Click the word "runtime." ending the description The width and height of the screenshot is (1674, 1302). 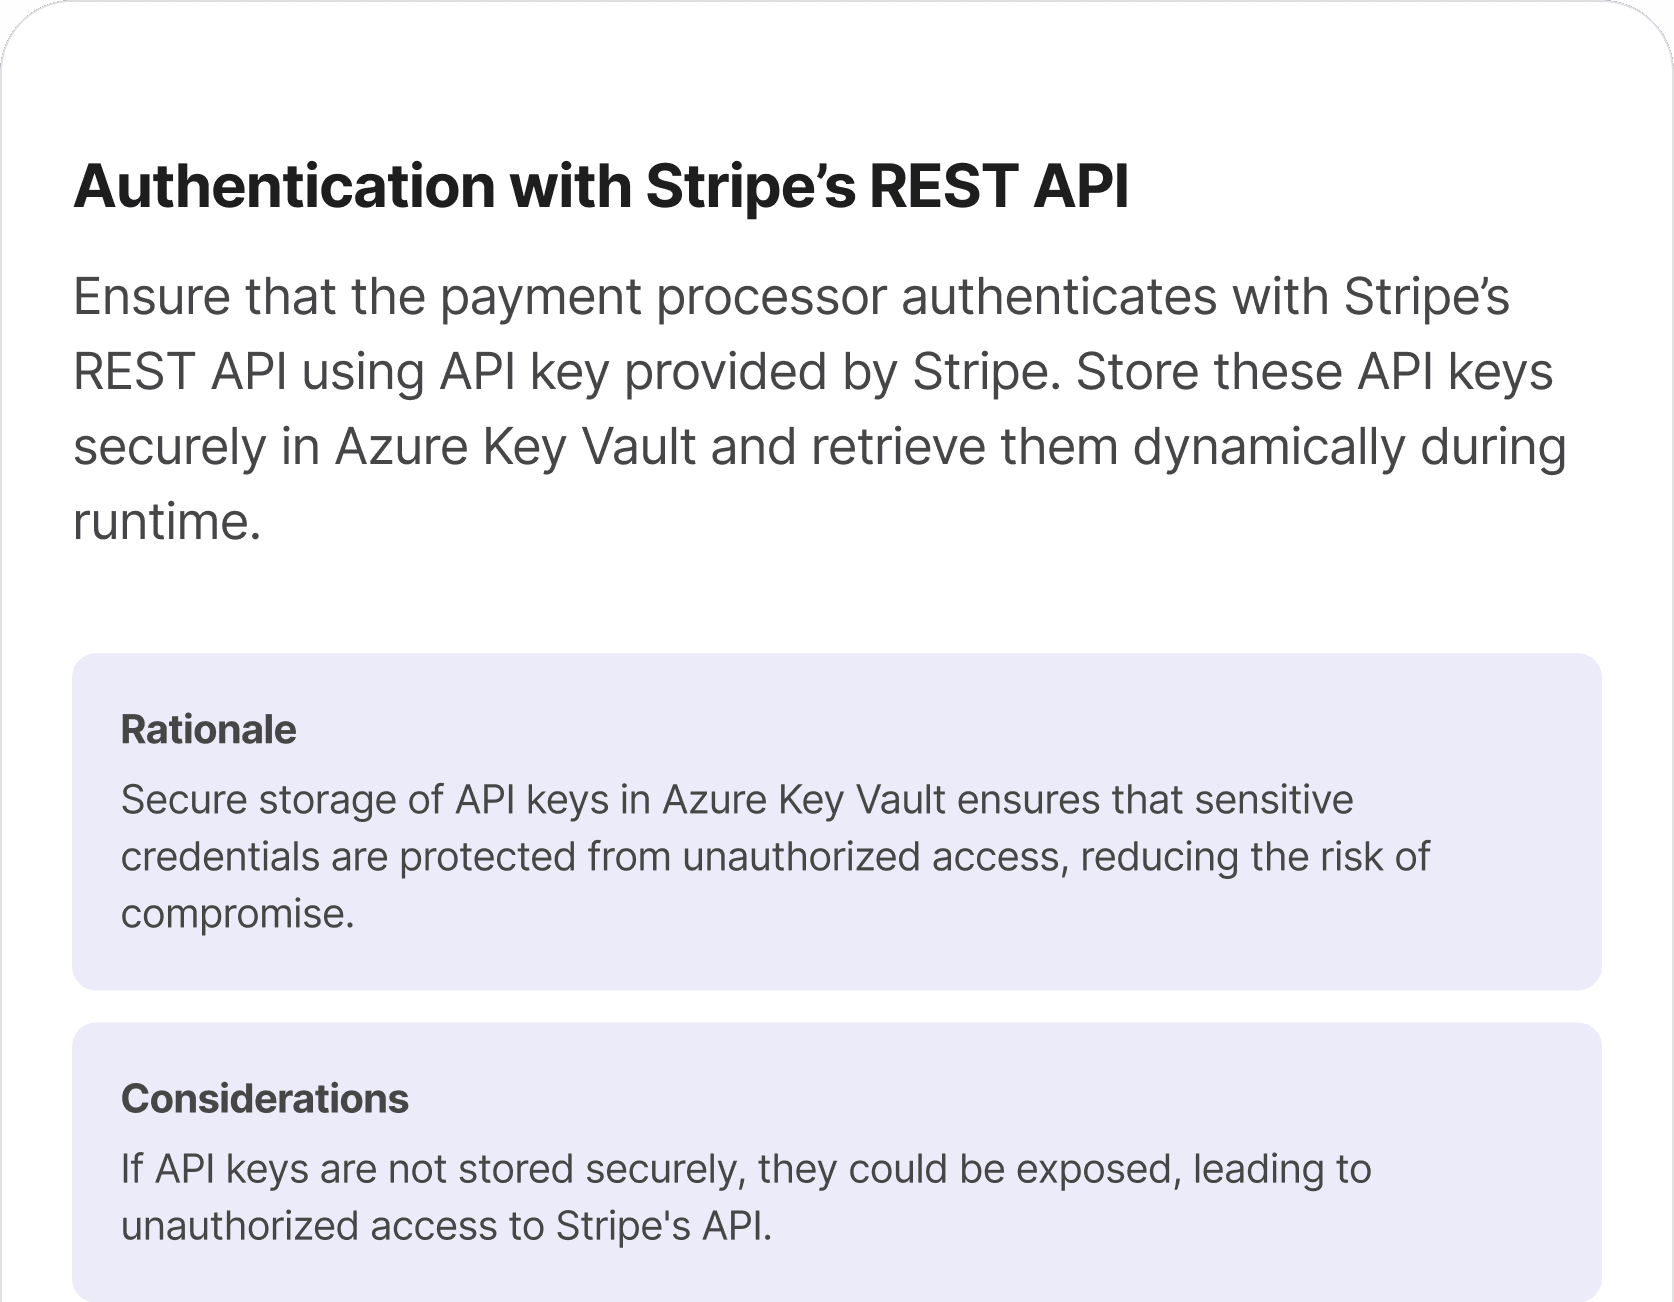click(167, 521)
